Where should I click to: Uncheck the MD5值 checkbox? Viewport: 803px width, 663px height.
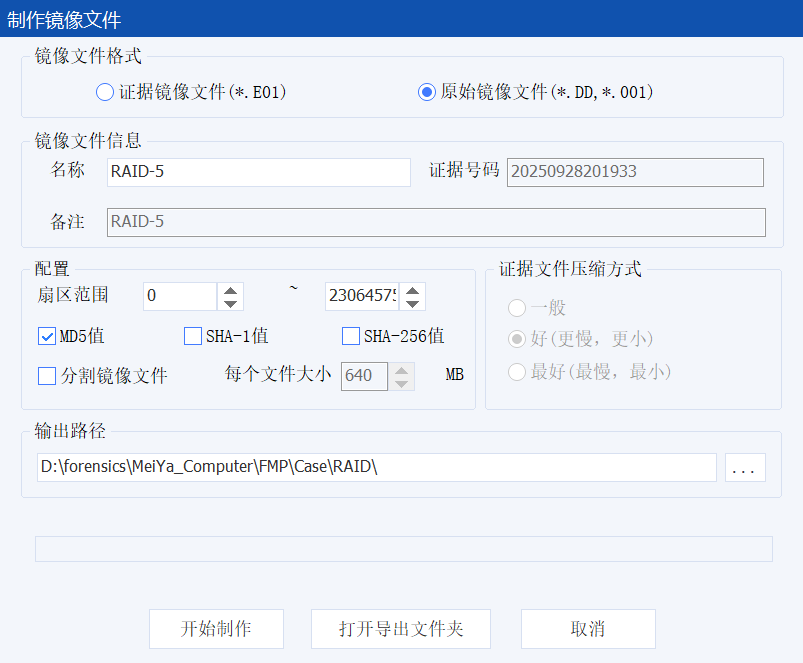(x=47, y=336)
